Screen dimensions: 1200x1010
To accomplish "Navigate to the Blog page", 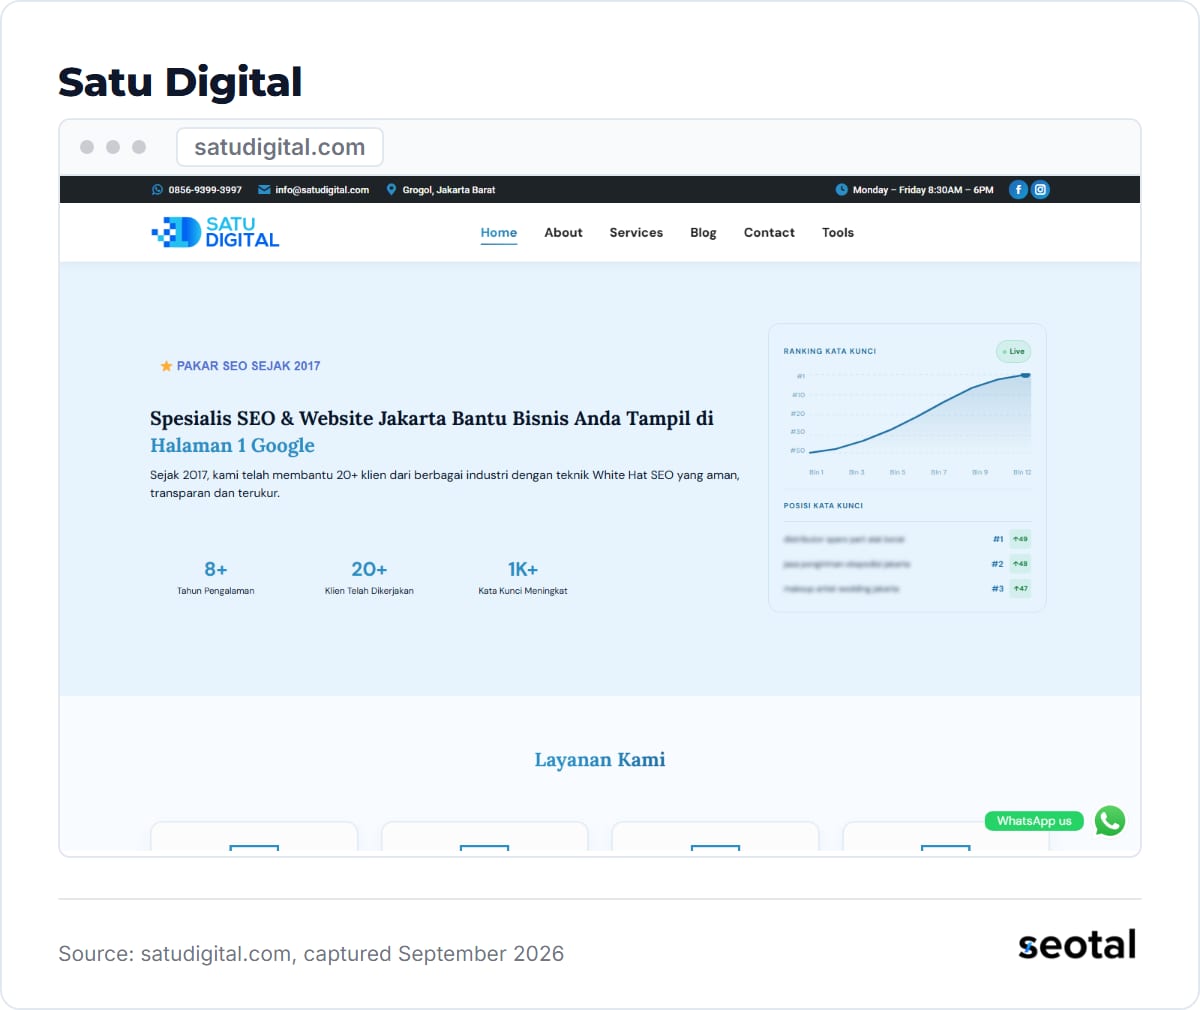I will tap(703, 232).
